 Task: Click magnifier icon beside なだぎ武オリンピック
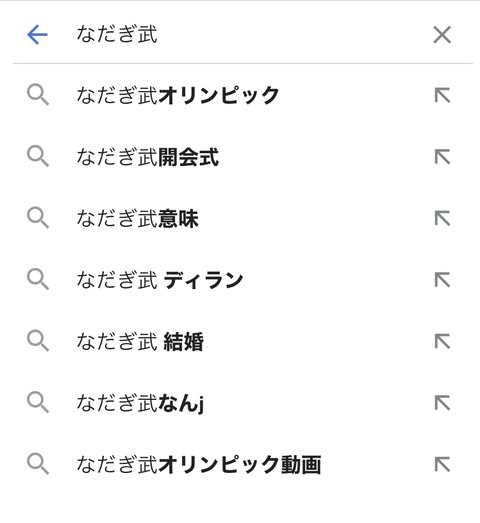[38, 95]
